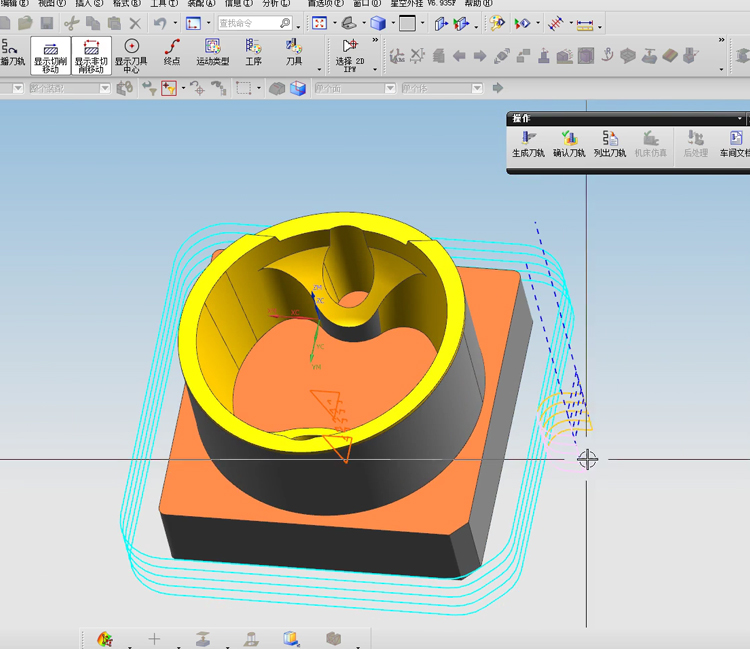Image resolution: width=750 pixels, height=649 pixels.
Task: Open the 单个体 body rule combo box
Action: [442, 88]
